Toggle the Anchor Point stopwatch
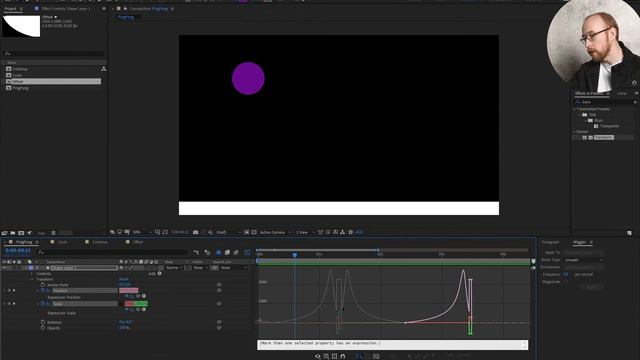This screenshot has width=640, height=360. point(43,284)
